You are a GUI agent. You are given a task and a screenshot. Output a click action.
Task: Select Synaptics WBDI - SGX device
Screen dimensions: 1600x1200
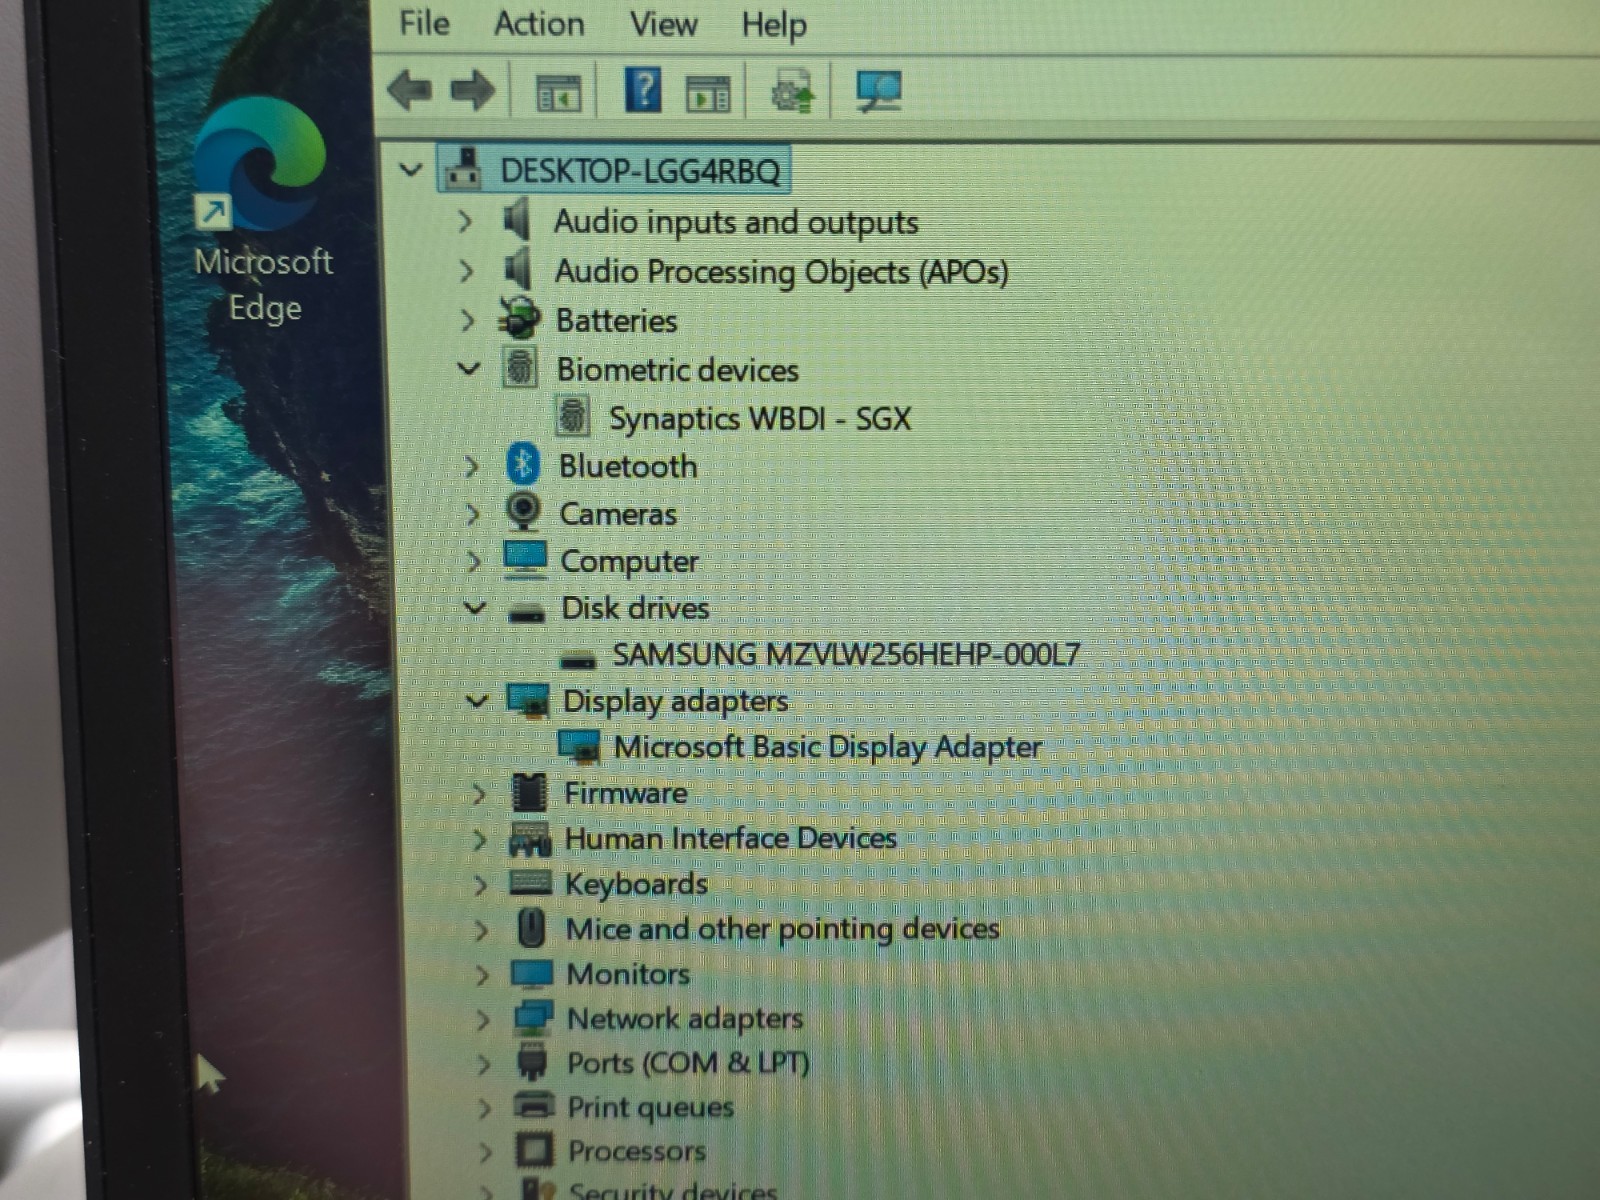pos(760,418)
